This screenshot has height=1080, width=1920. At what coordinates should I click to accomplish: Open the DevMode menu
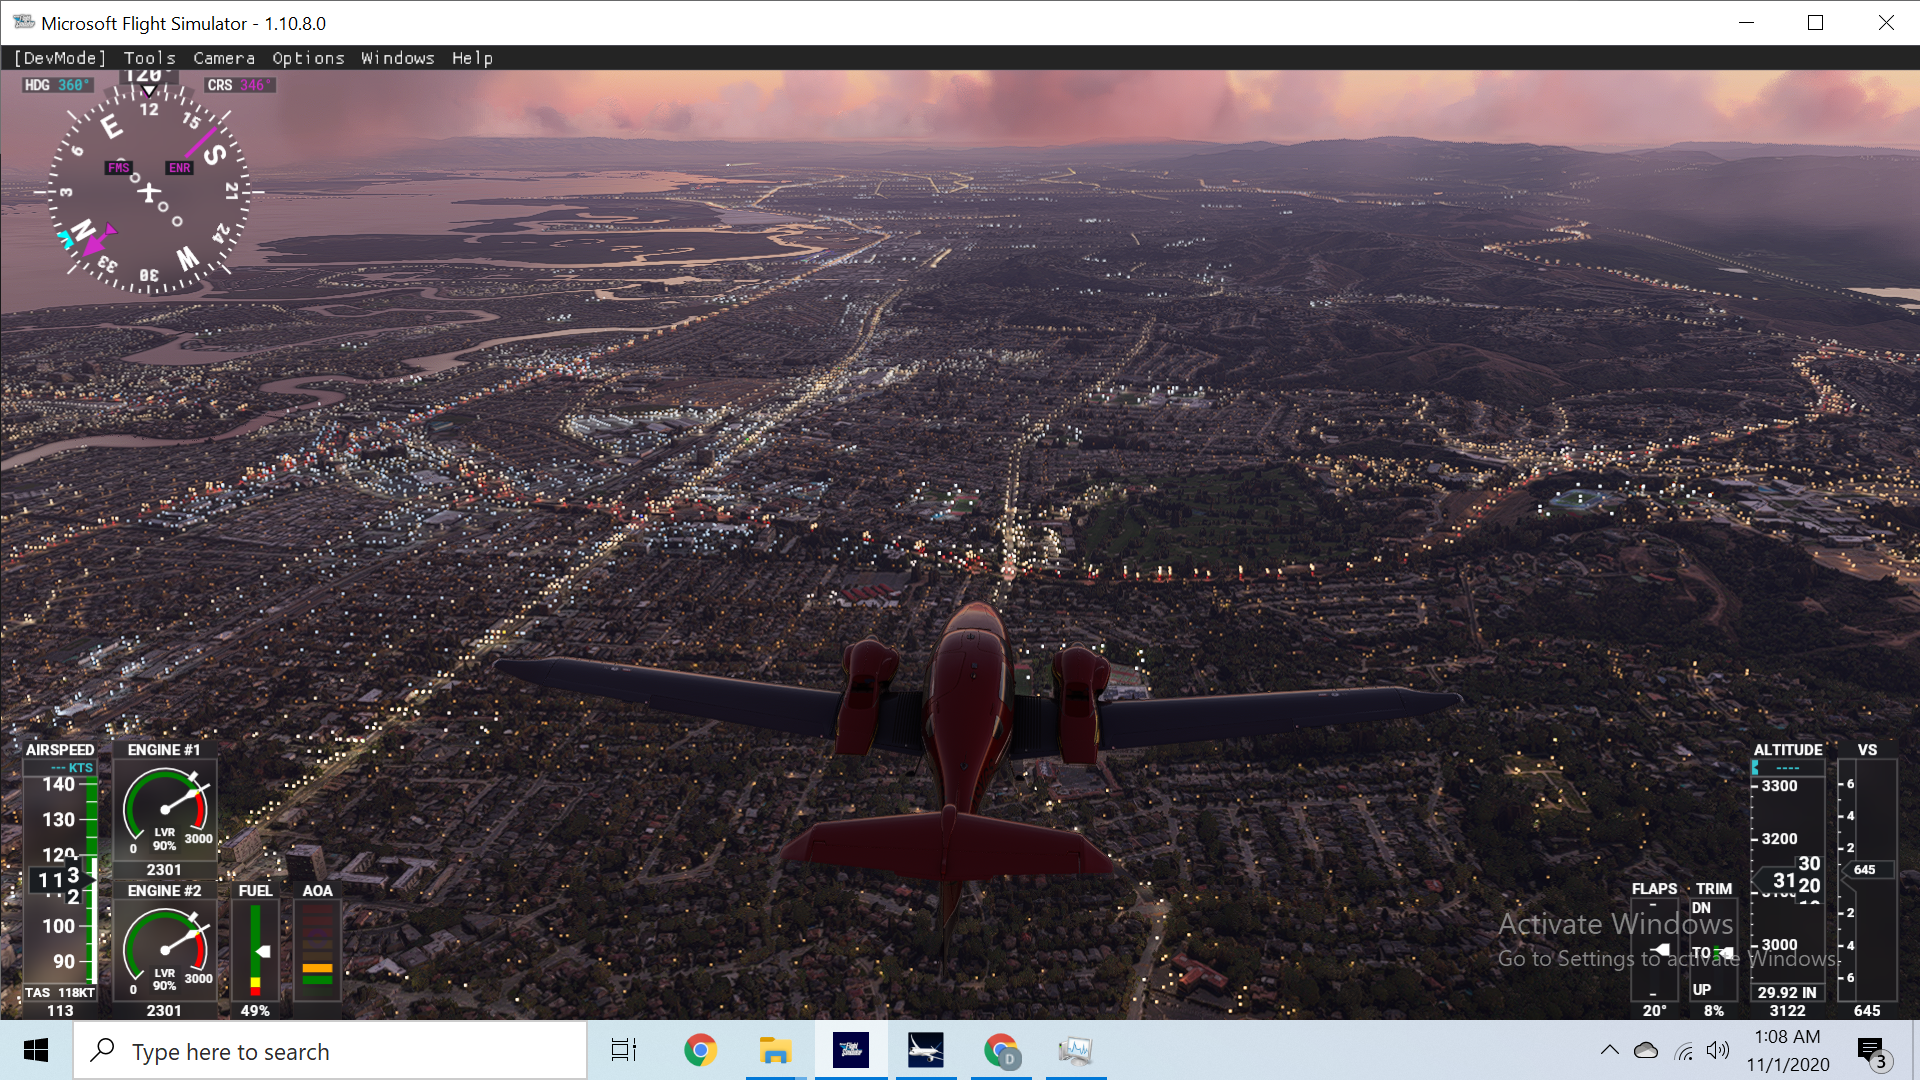[60, 58]
